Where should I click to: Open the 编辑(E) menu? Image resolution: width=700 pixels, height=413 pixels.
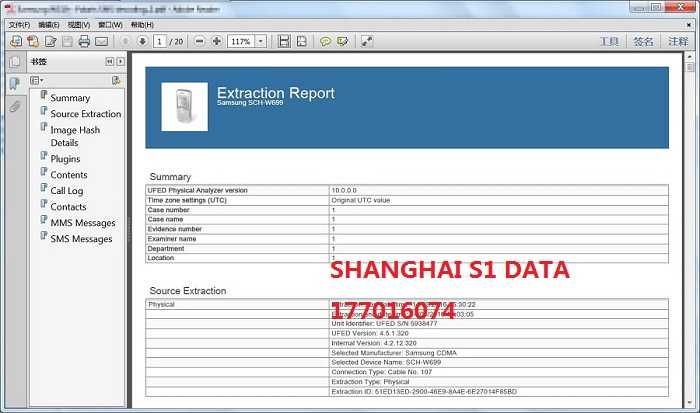coord(49,25)
